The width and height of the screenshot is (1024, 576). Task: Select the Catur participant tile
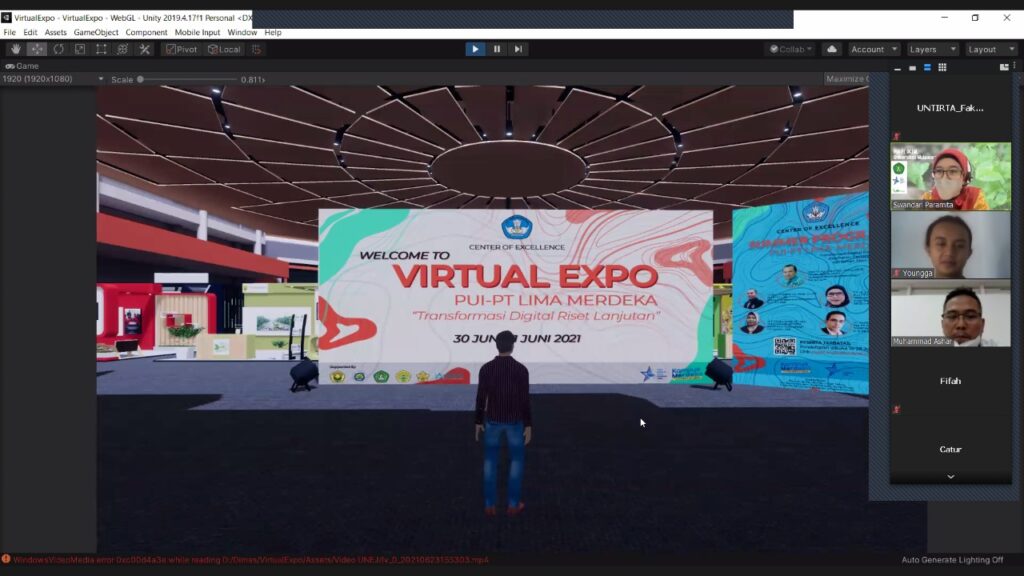point(951,449)
